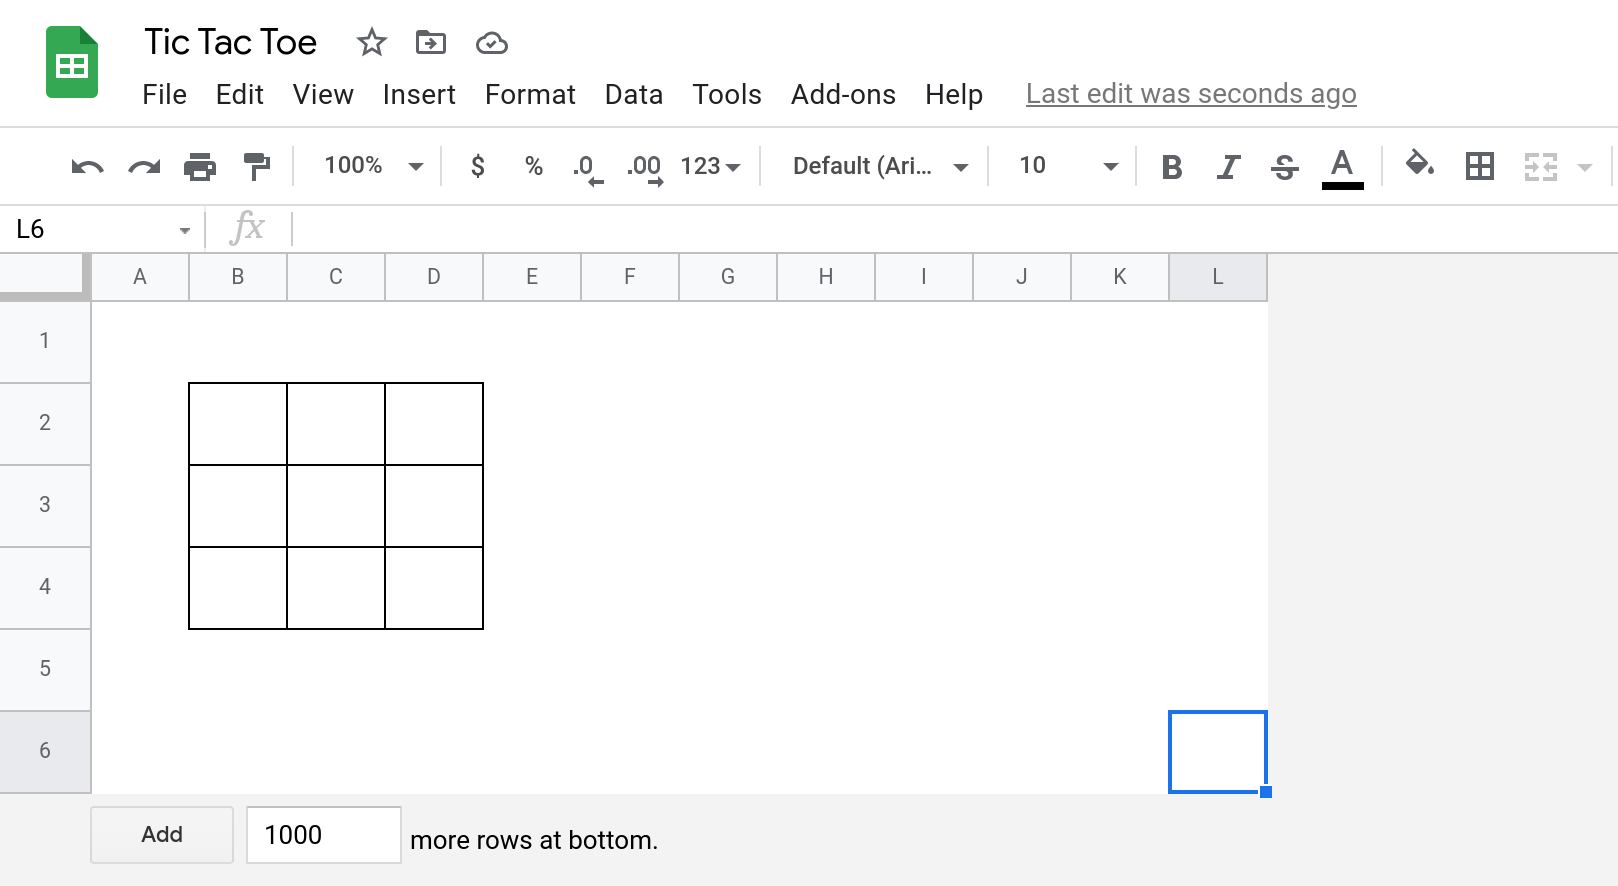Select row 3 header
1618x886 pixels.
click(45, 505)
